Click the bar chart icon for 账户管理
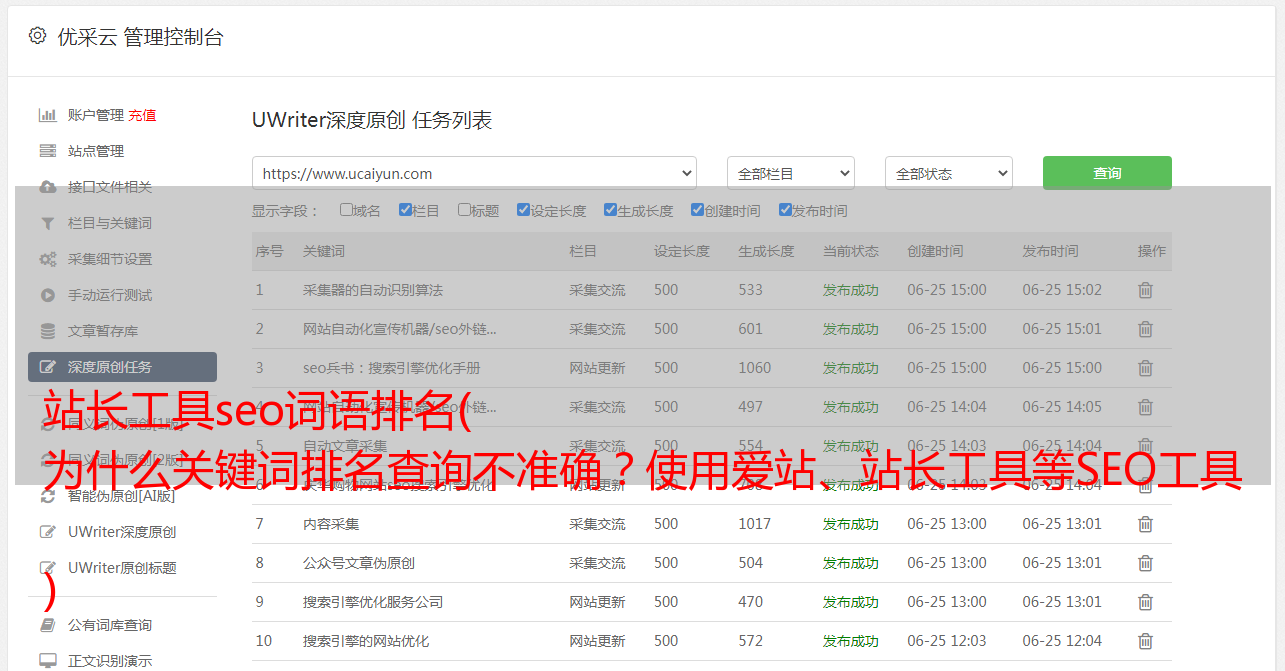The width and height of the screenshot is (1285, 671). pyautogui.click(x=47, y=115)
